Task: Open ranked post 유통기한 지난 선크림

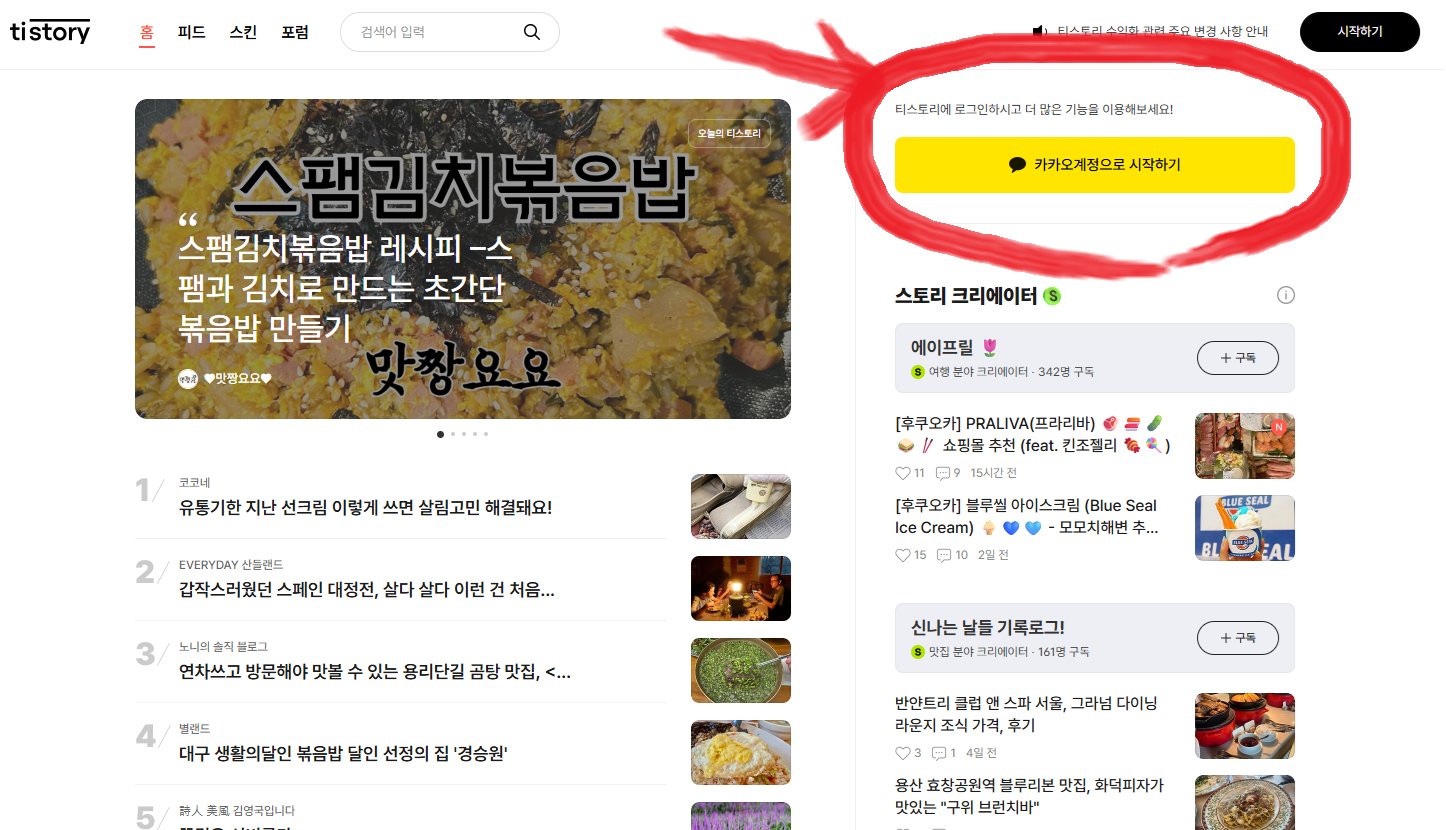Action: pos(366,508)
